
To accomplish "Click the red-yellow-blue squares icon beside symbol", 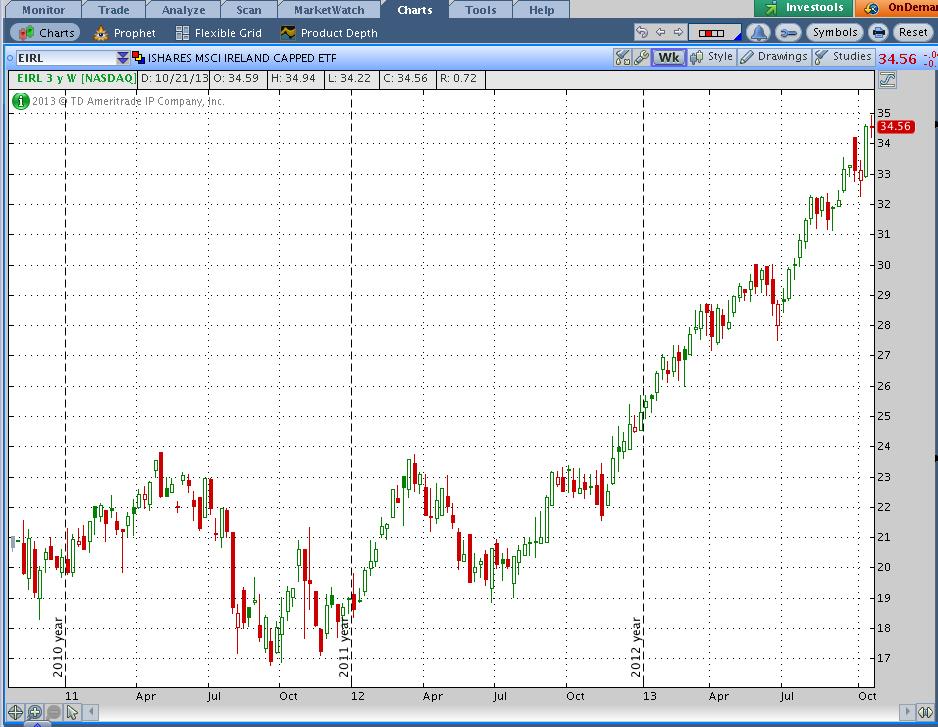I will tap(139, 57).
